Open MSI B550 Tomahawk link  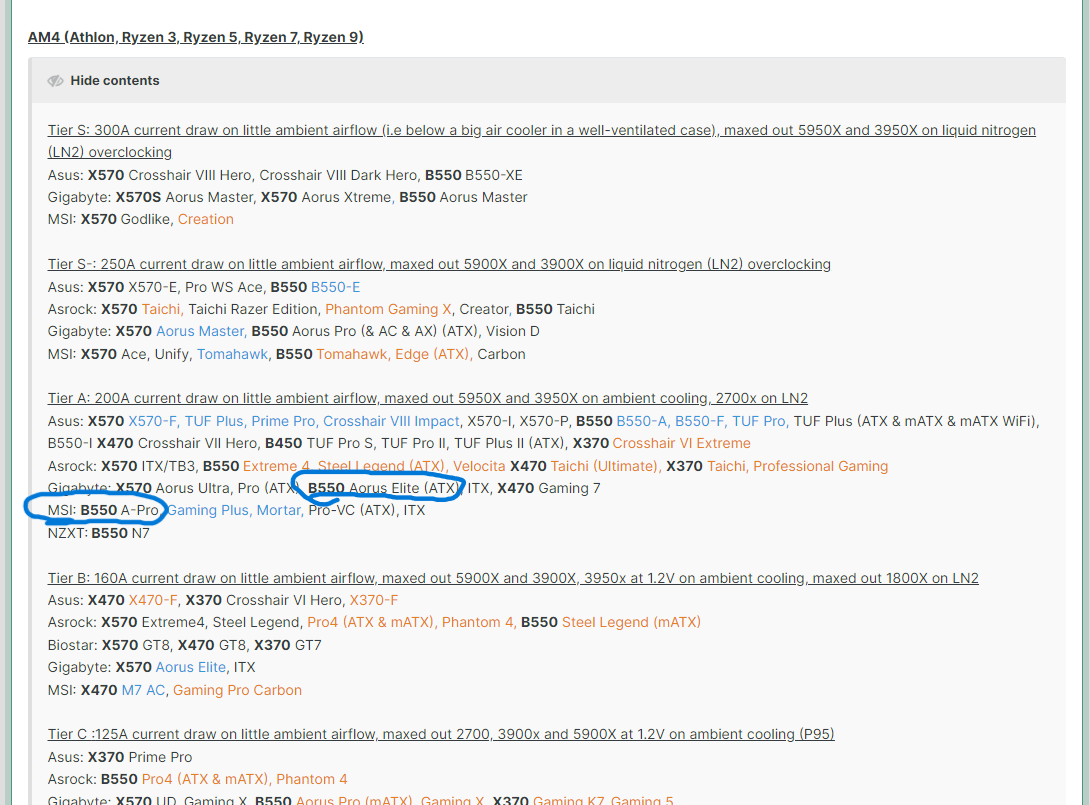[x=353, y=355]
